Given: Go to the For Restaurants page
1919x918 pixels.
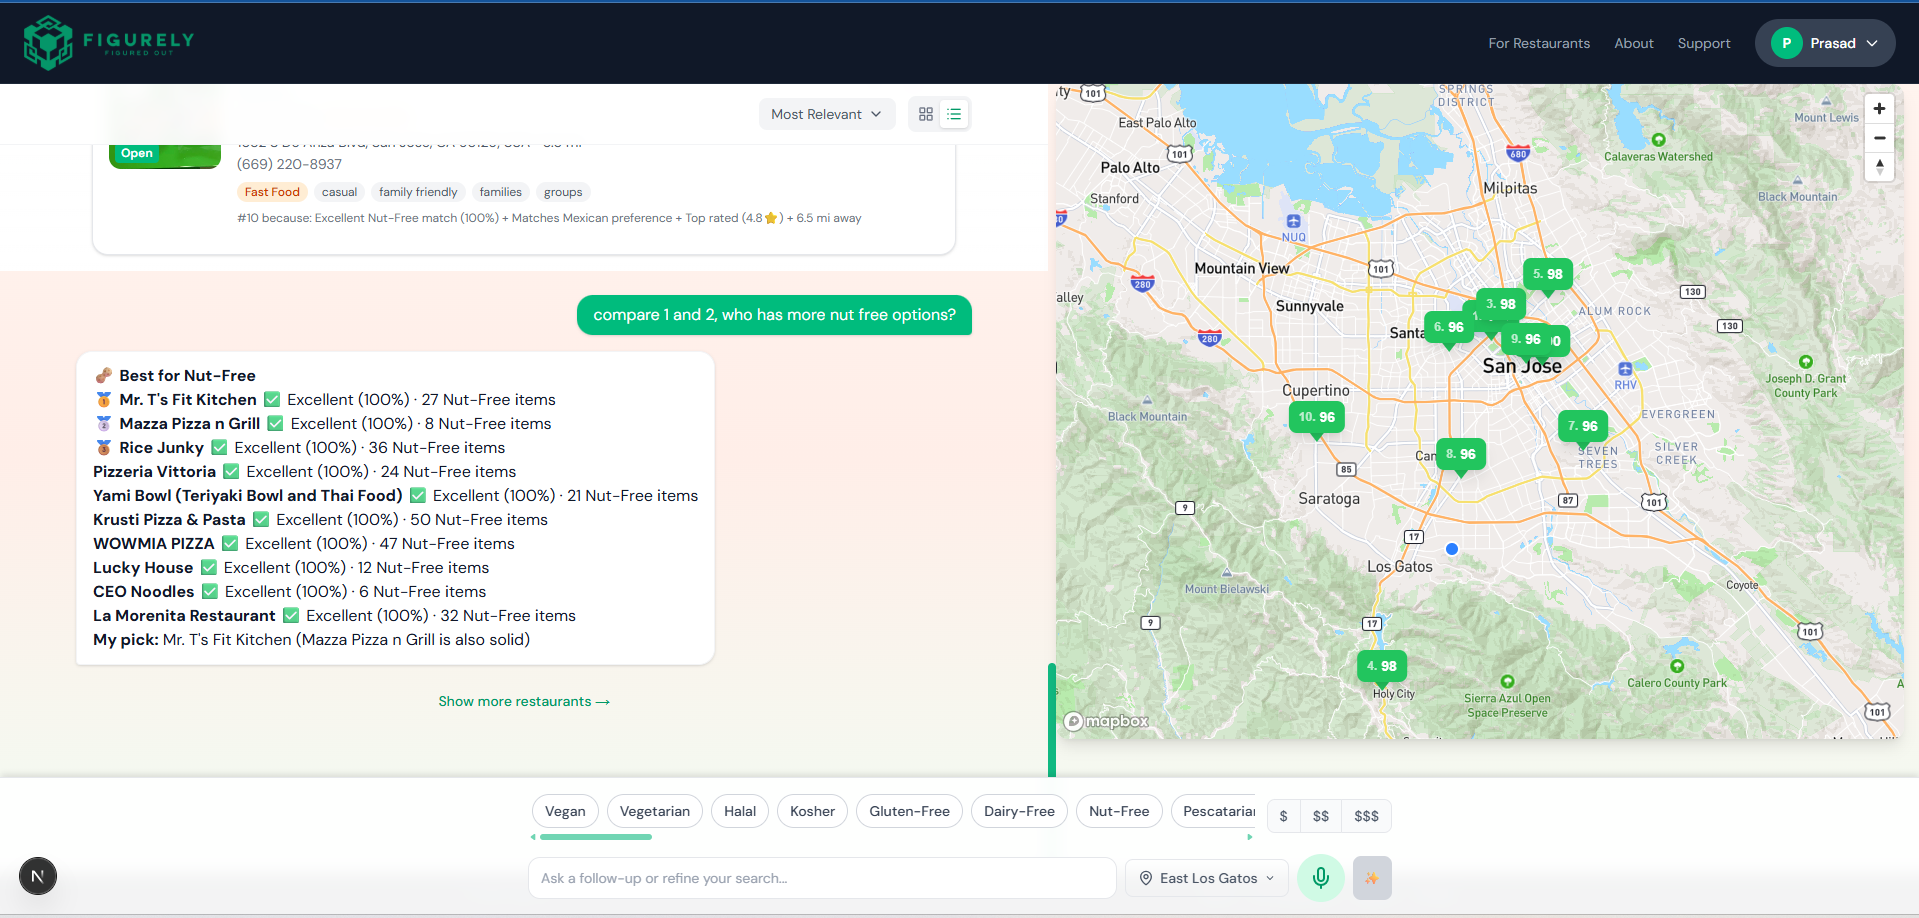Looking at the screenshot, I should click(x=1539, y=43).
